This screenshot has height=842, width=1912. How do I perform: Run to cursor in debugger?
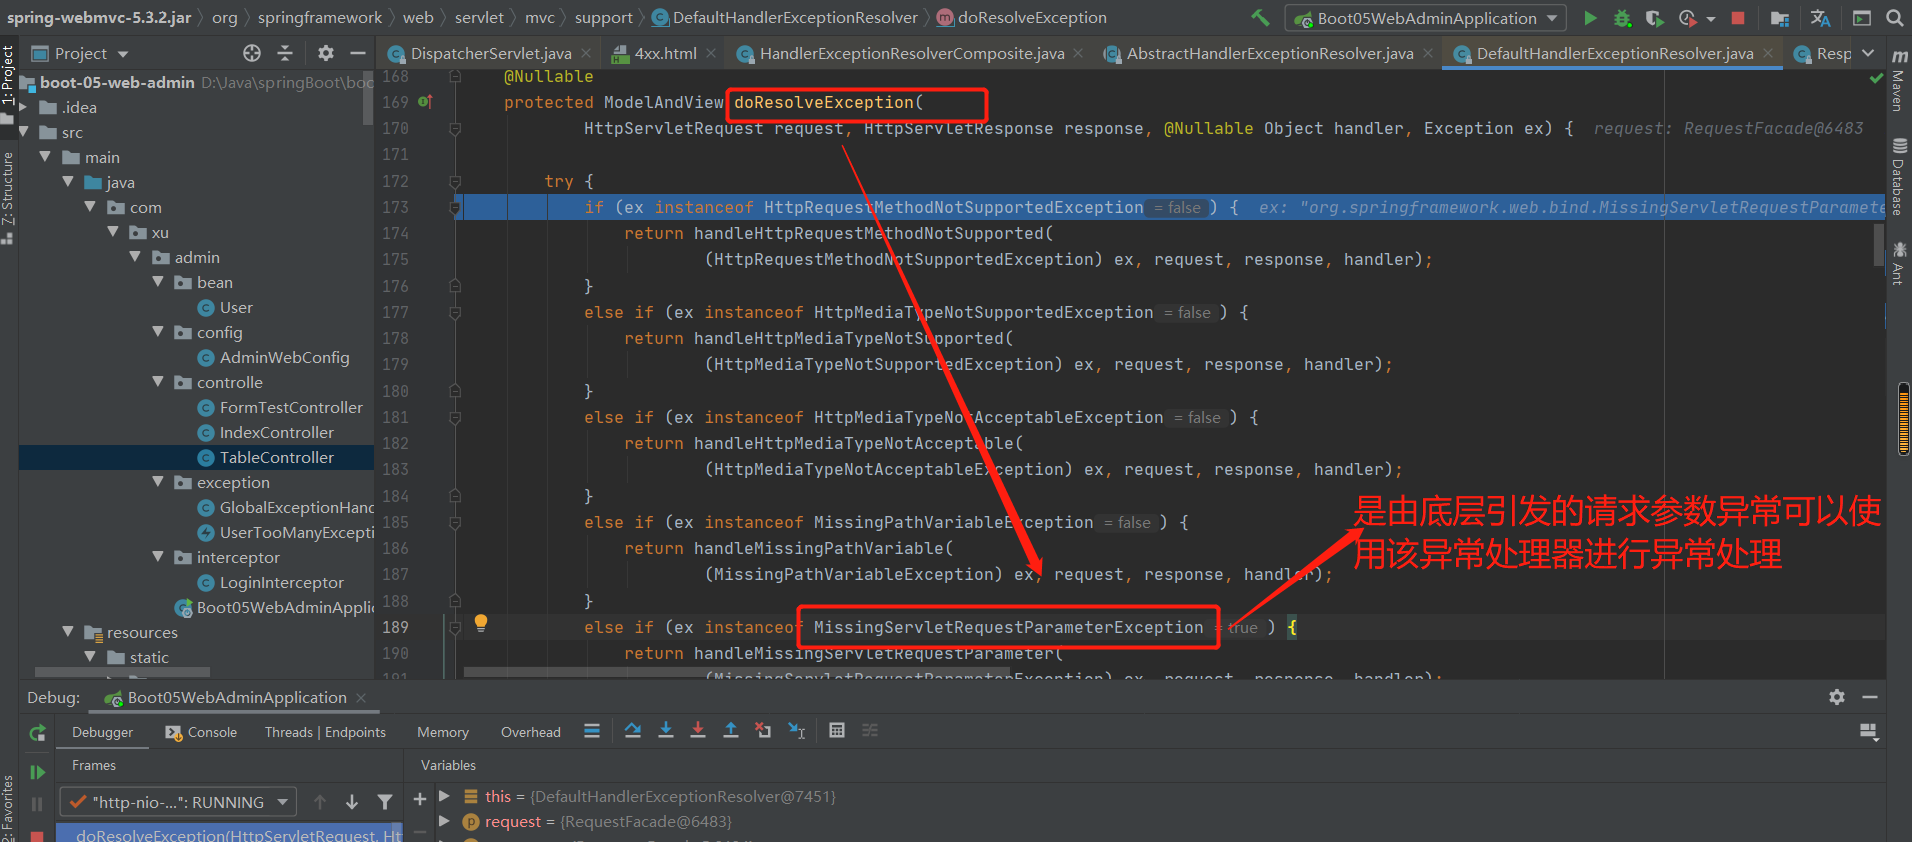796,731
